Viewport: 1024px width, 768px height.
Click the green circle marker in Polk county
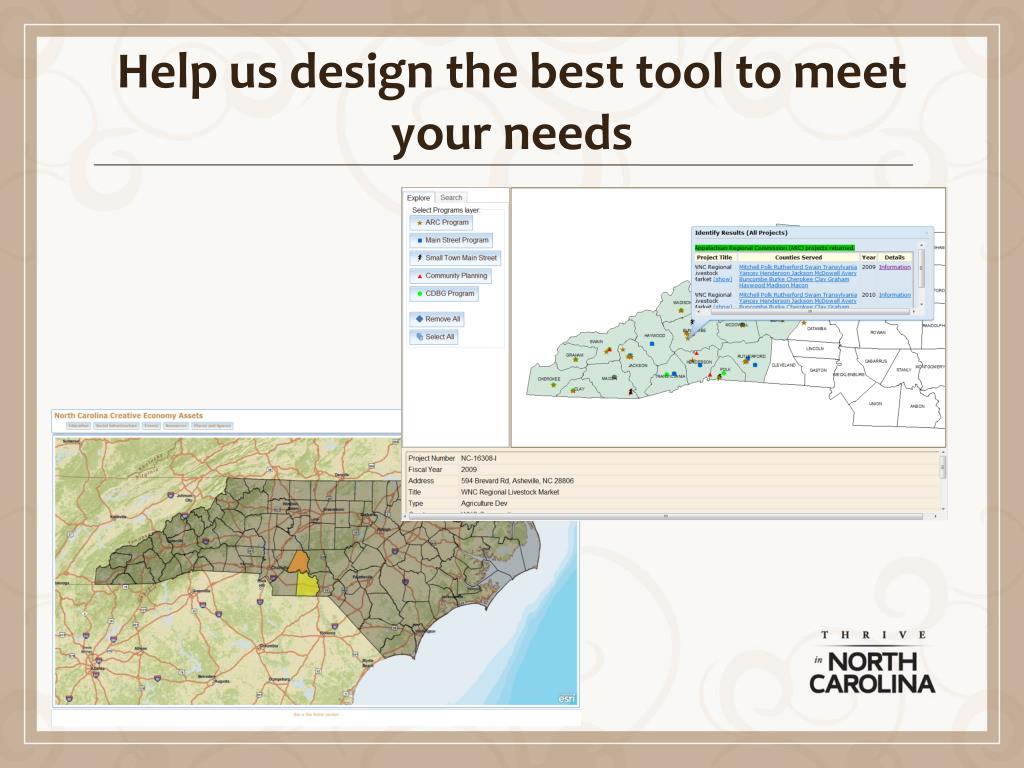coord(724,372)
